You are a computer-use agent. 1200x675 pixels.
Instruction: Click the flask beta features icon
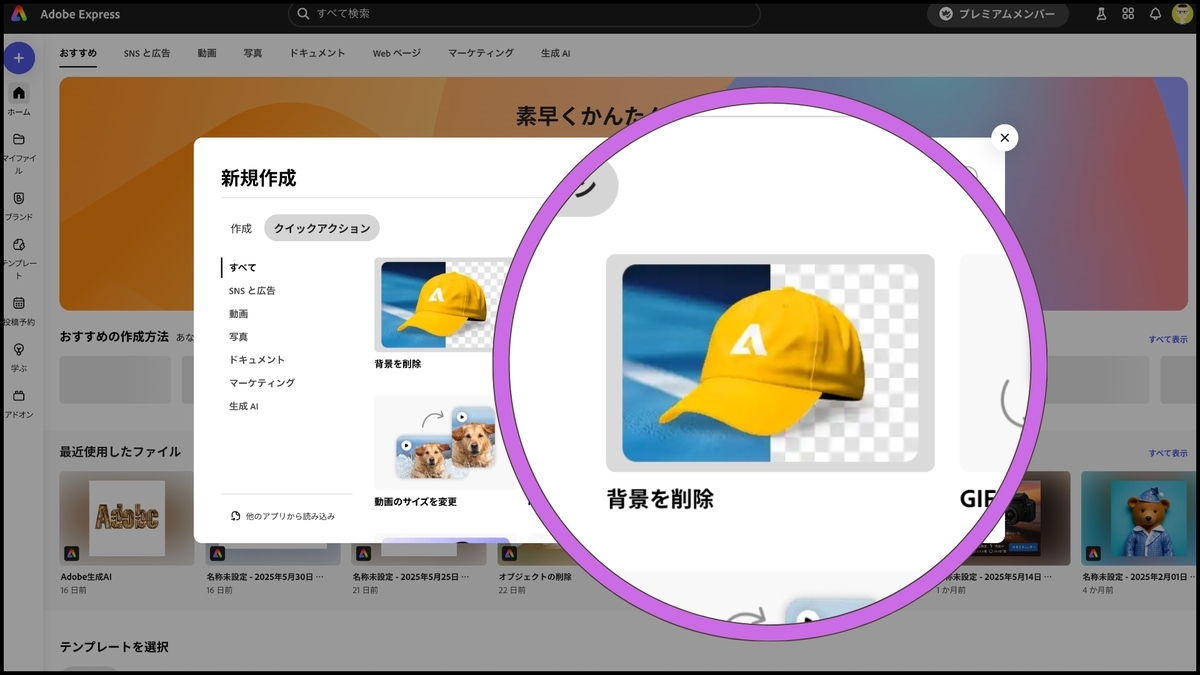[1102, 14]
